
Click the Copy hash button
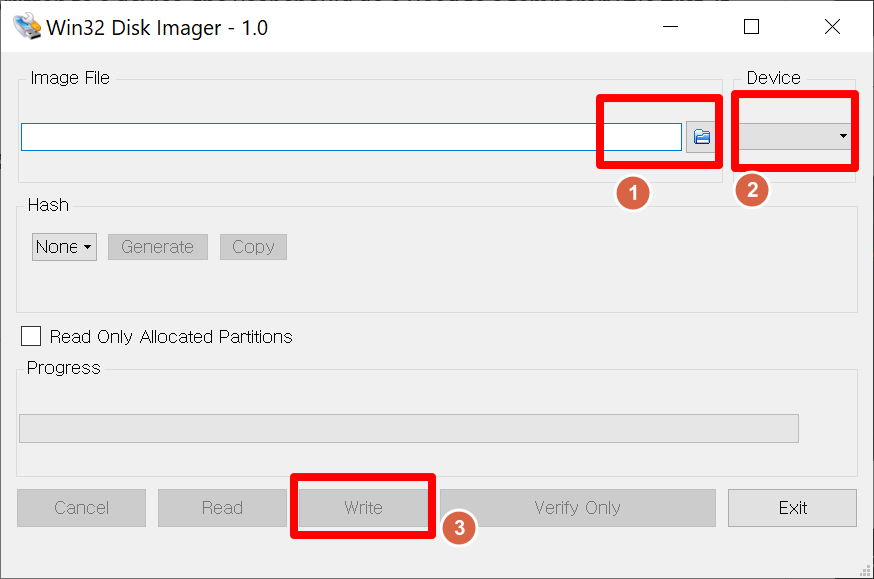point(253,247)
